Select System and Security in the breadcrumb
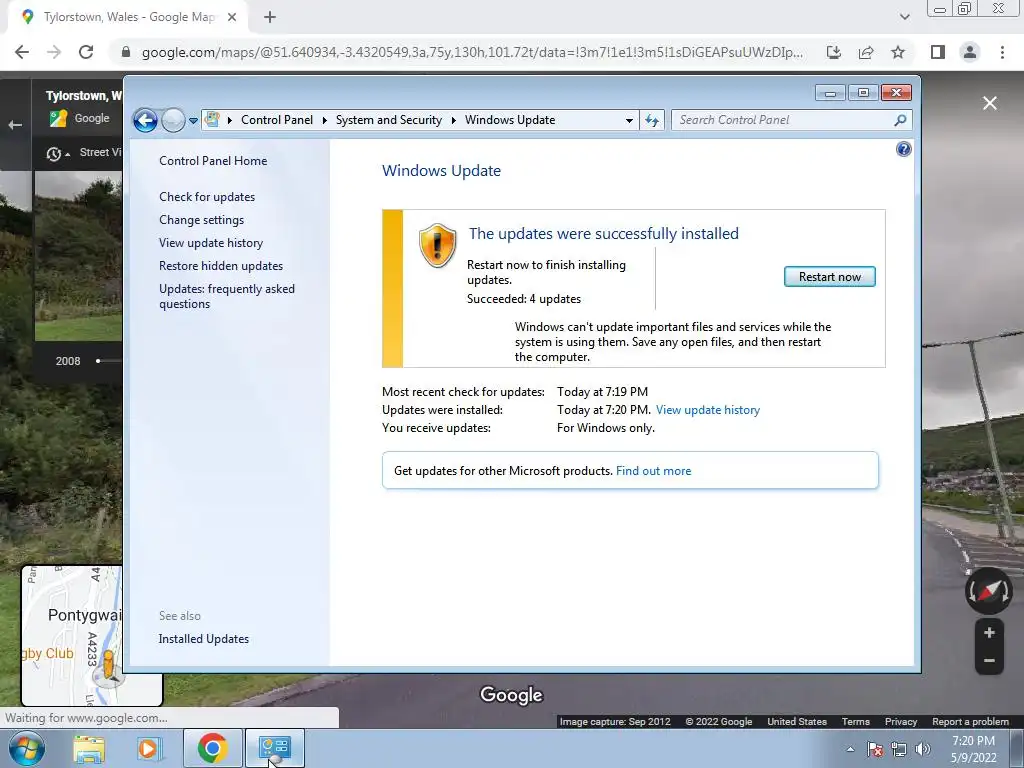 [389, 120]
